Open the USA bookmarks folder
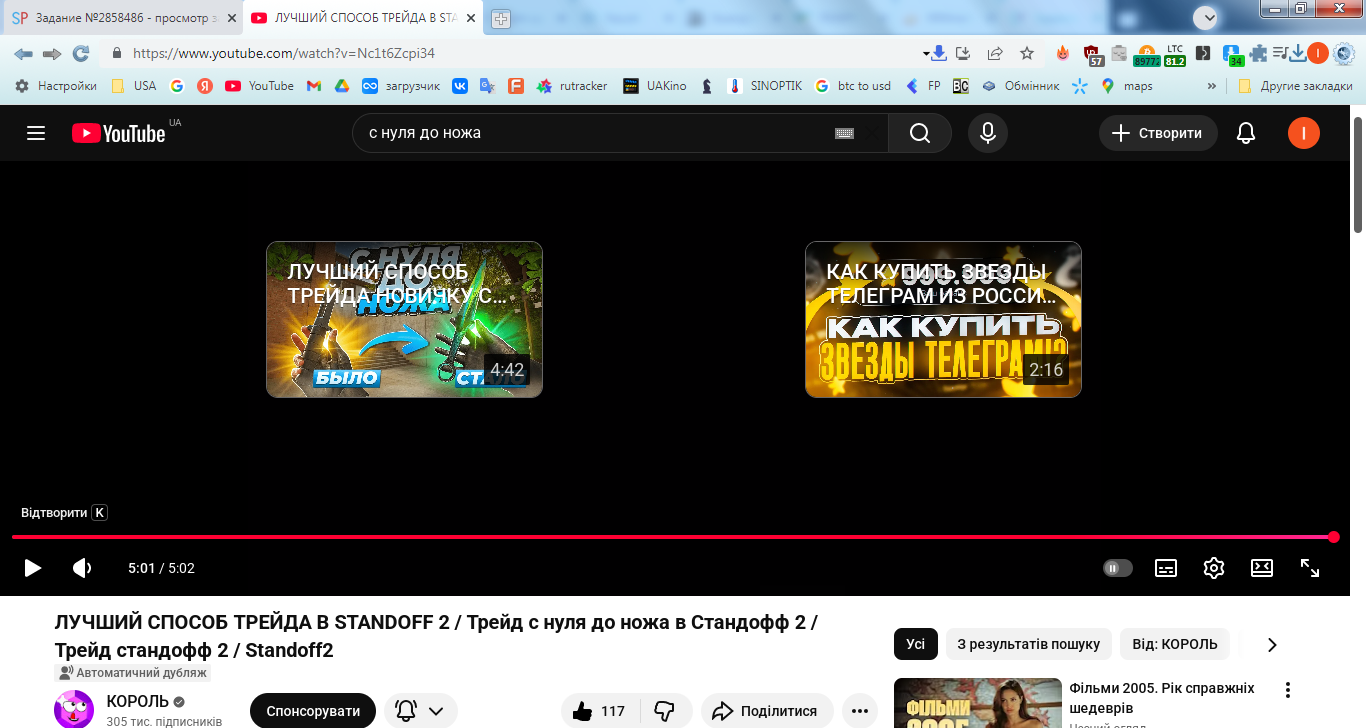The width and height of the screenshot is (1366, 728). [x=133, y=86]
